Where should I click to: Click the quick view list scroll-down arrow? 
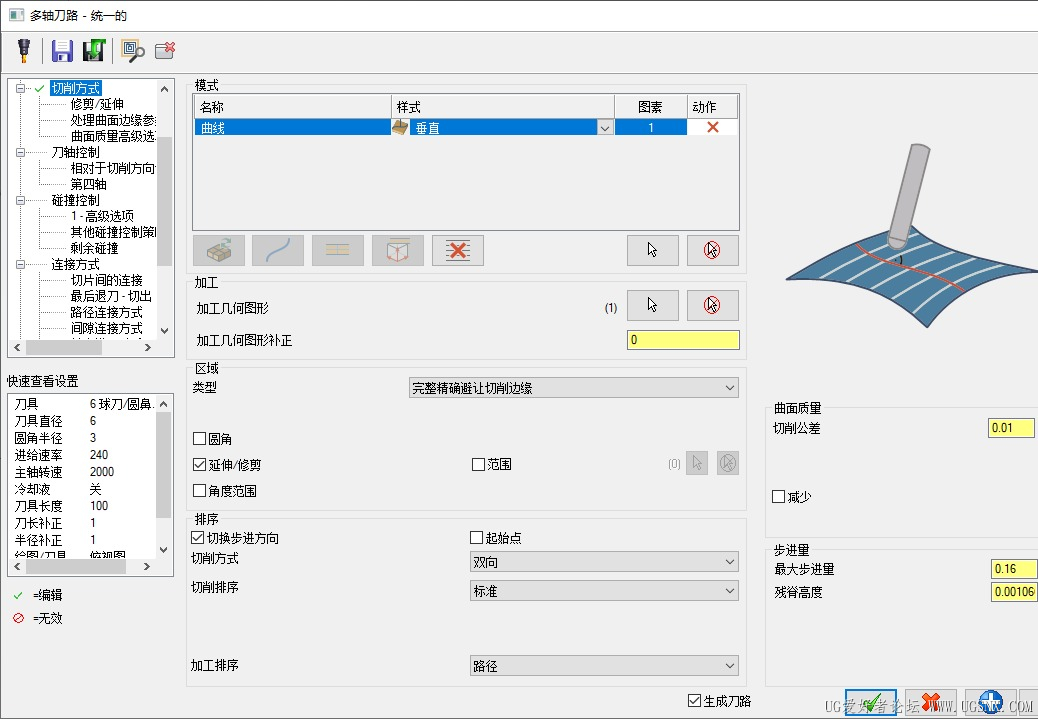pos(164,550)
